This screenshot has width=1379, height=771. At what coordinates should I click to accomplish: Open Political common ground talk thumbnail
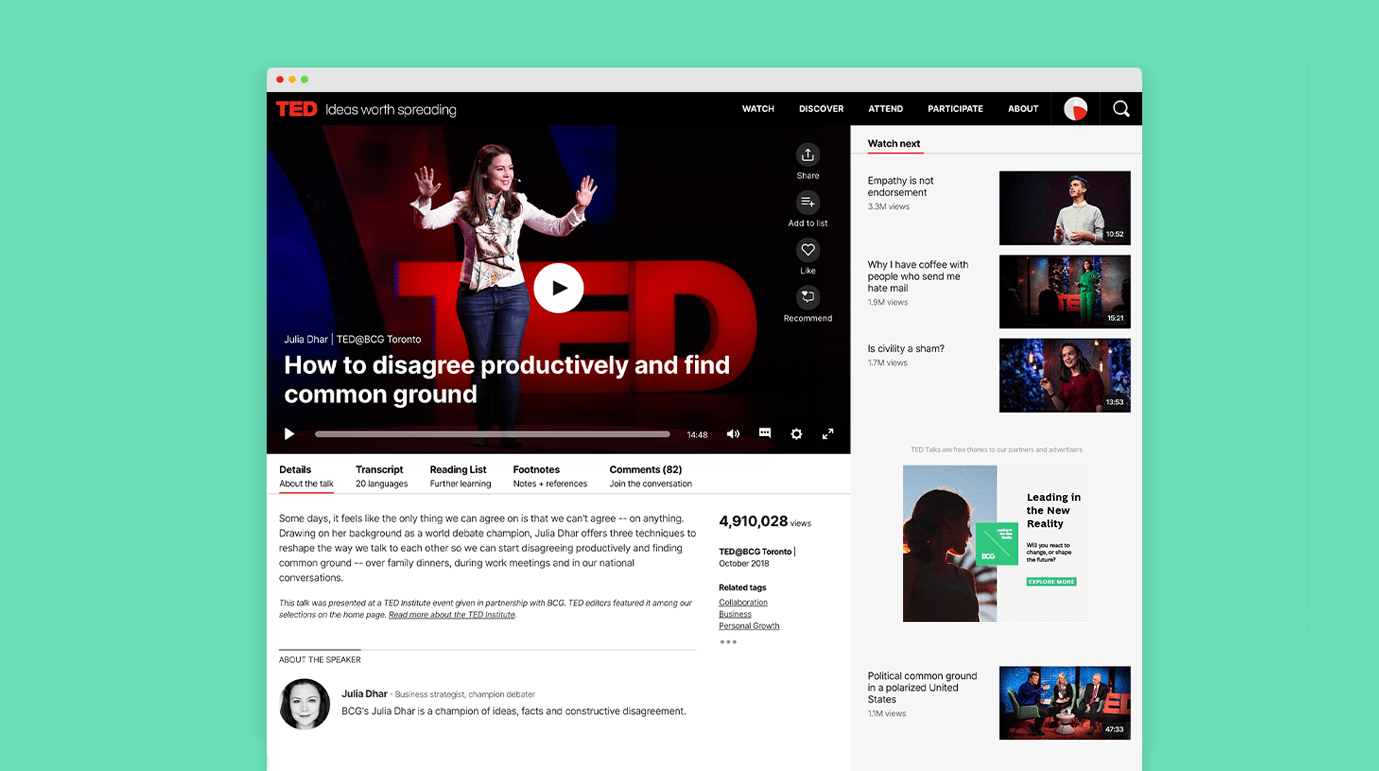coord(1065,703)
